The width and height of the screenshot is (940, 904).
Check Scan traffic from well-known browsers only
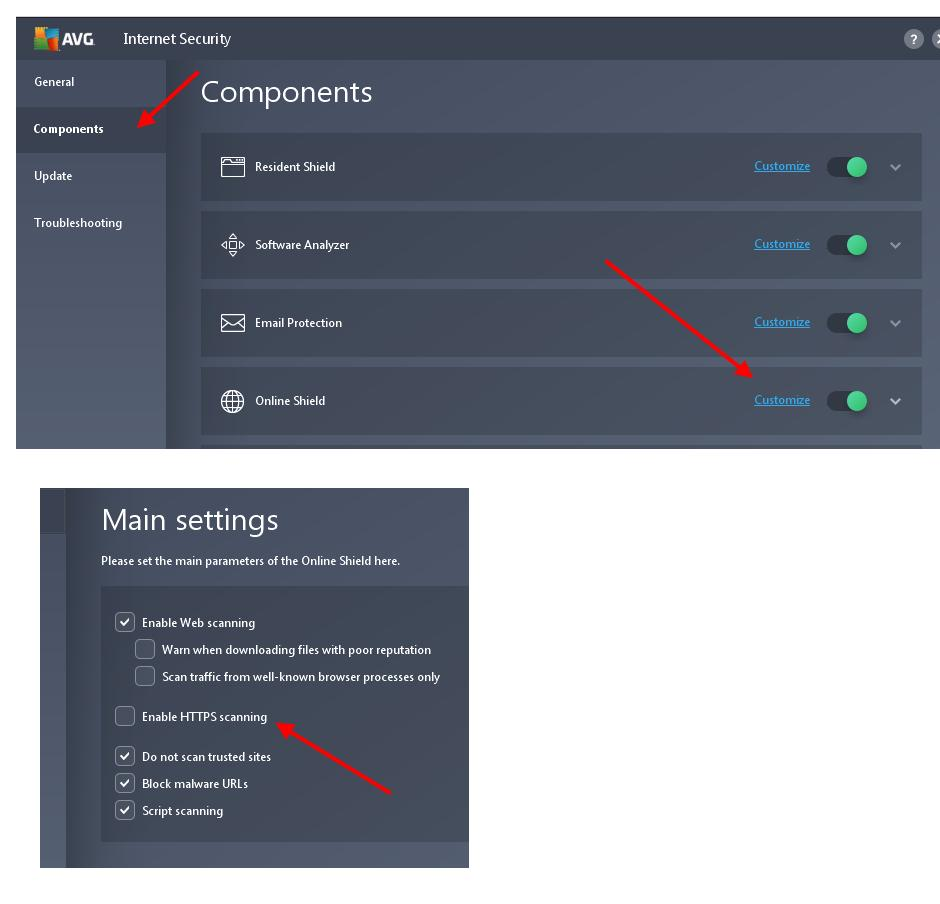(144, 676)
